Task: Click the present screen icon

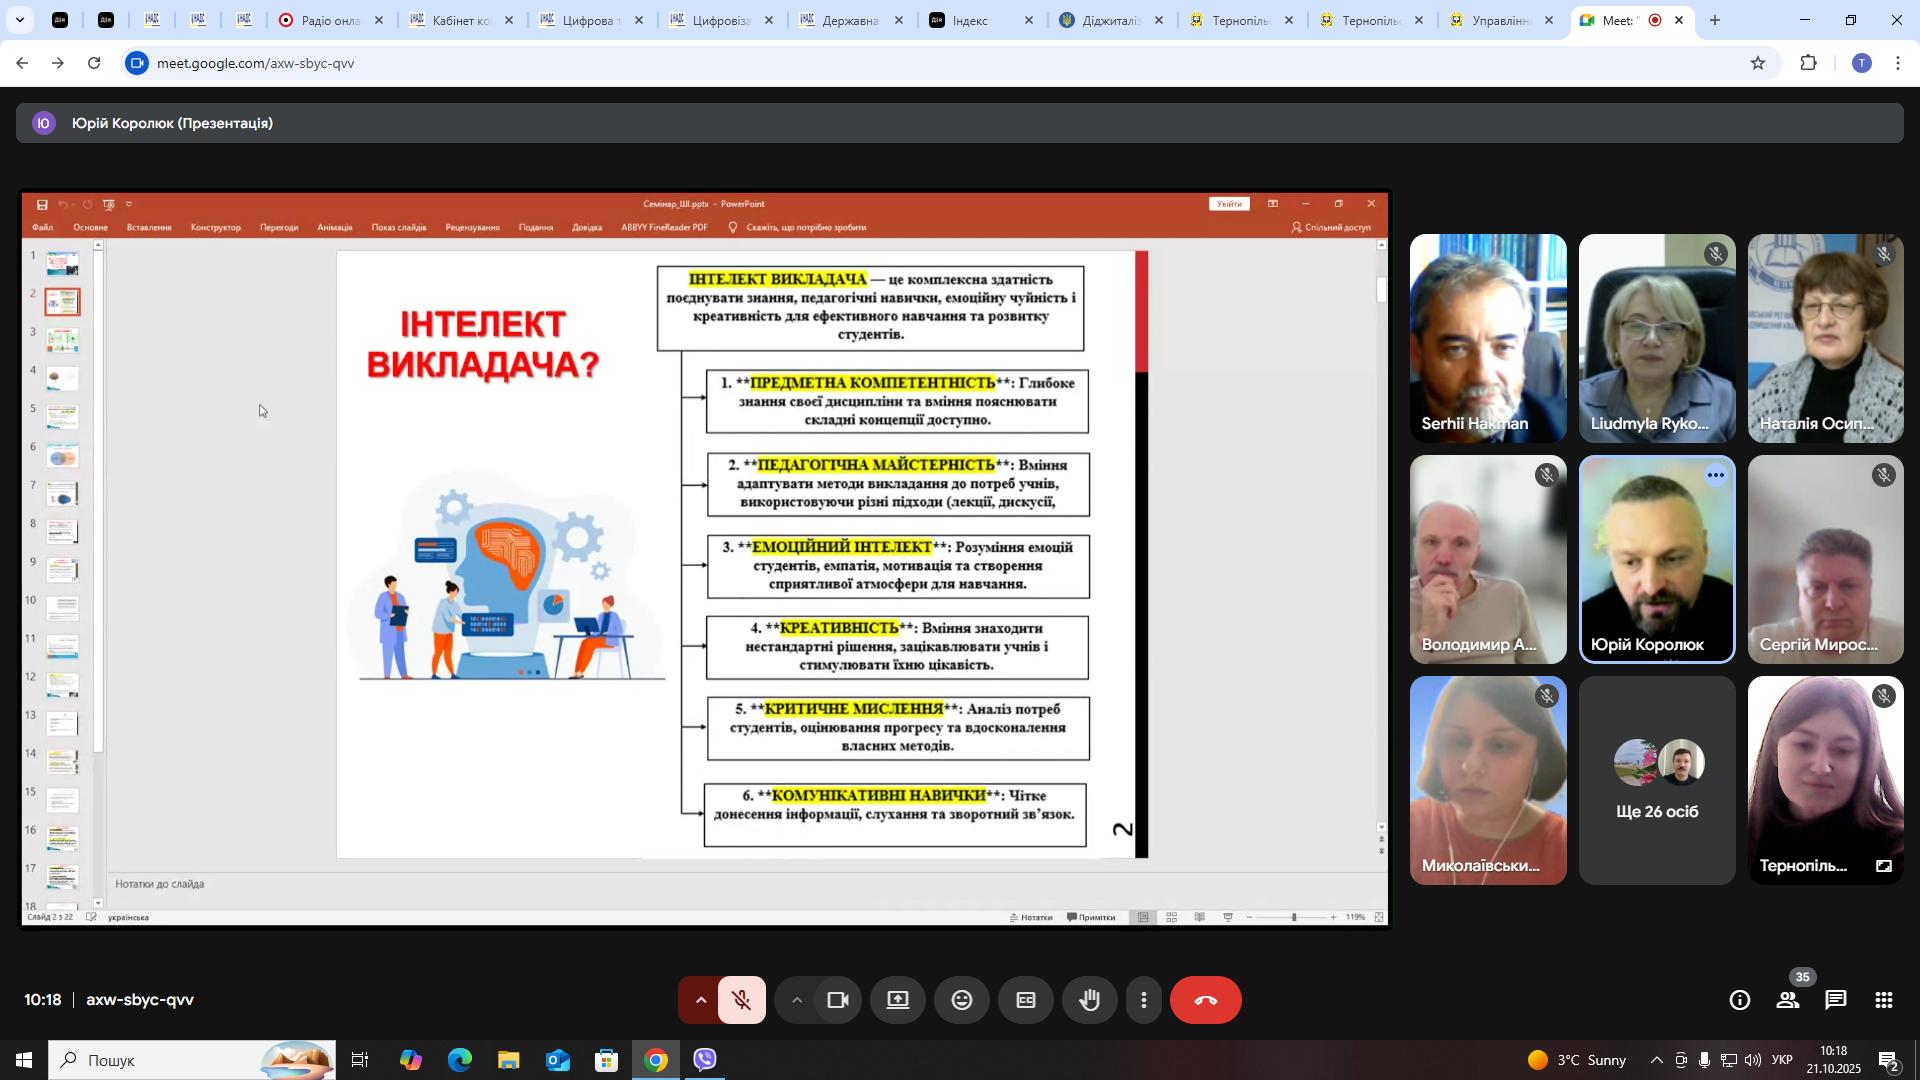Action: [898, 1001]
